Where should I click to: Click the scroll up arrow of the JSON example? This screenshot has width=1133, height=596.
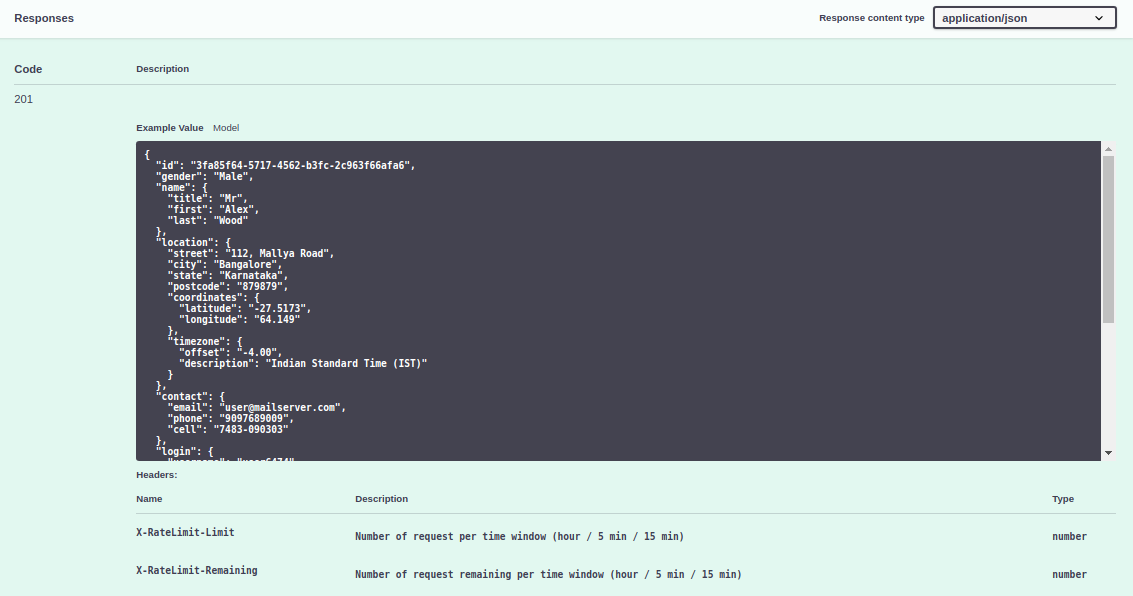tap(1108, 149)
